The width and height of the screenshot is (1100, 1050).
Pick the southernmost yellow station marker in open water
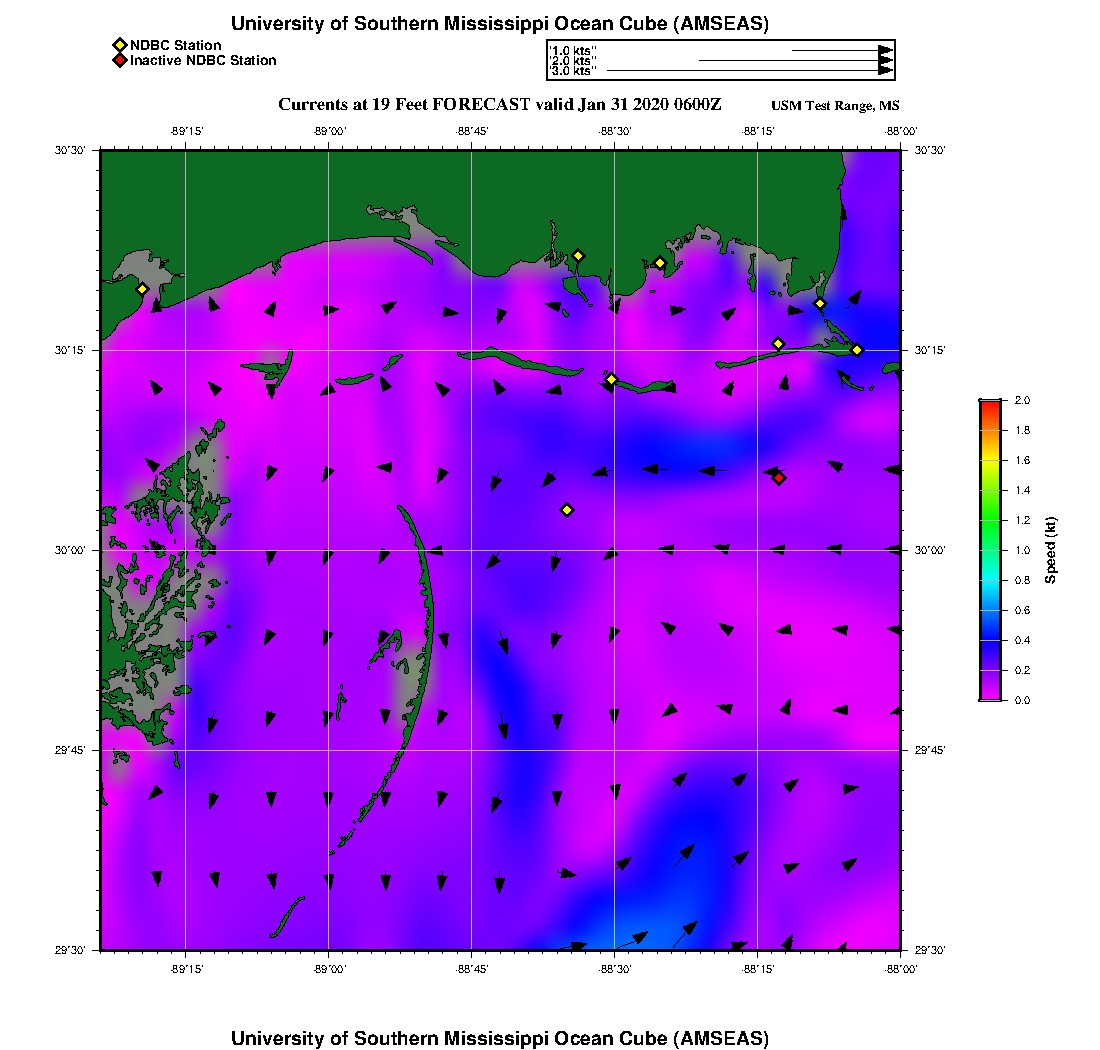(x=567, y=510)
